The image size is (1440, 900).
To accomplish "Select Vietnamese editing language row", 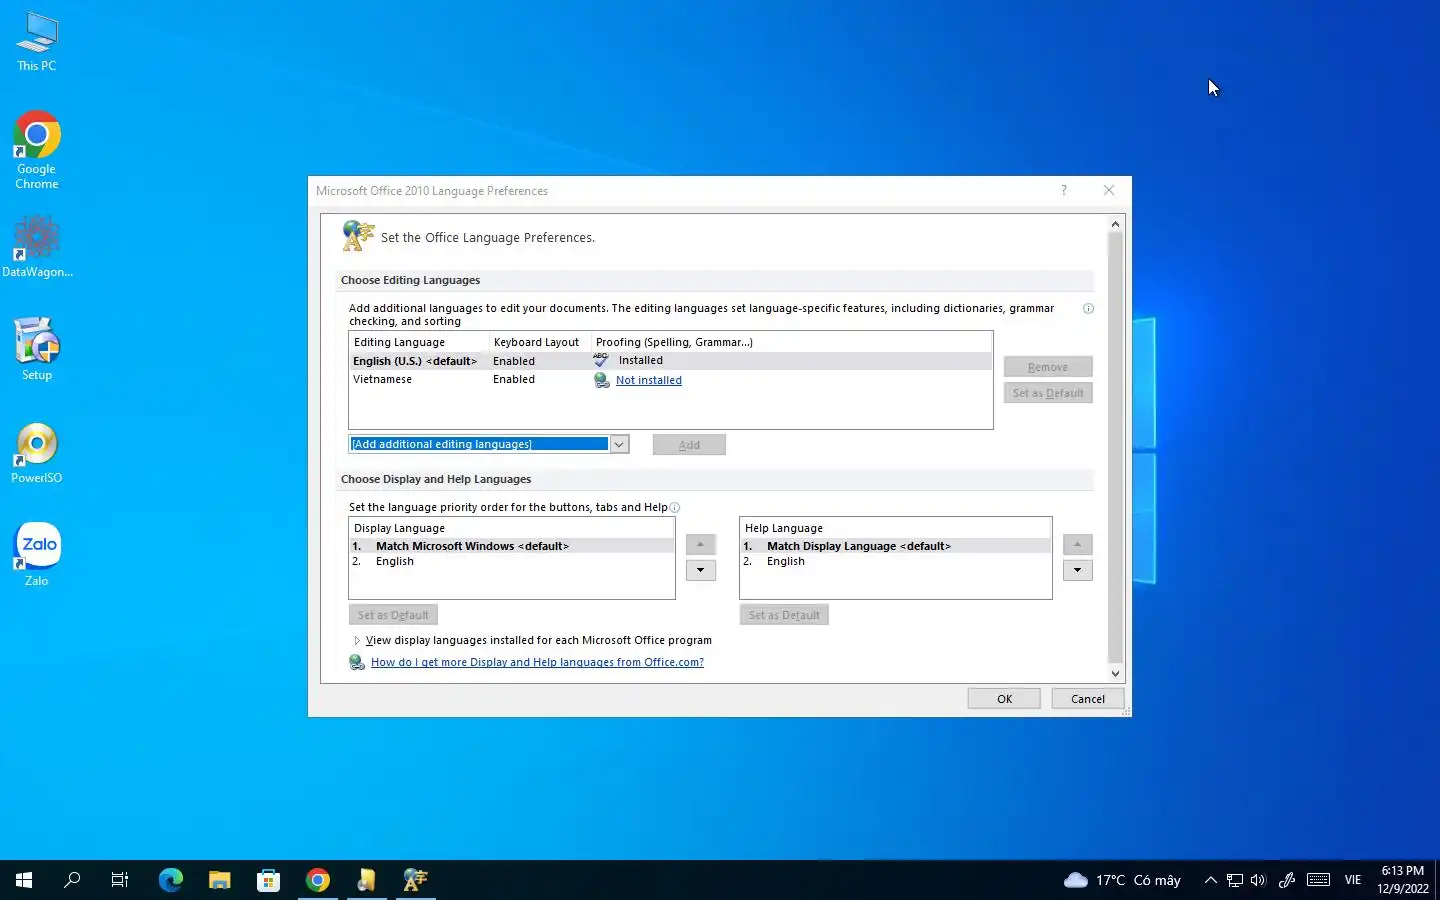I will tap(670, 380).
